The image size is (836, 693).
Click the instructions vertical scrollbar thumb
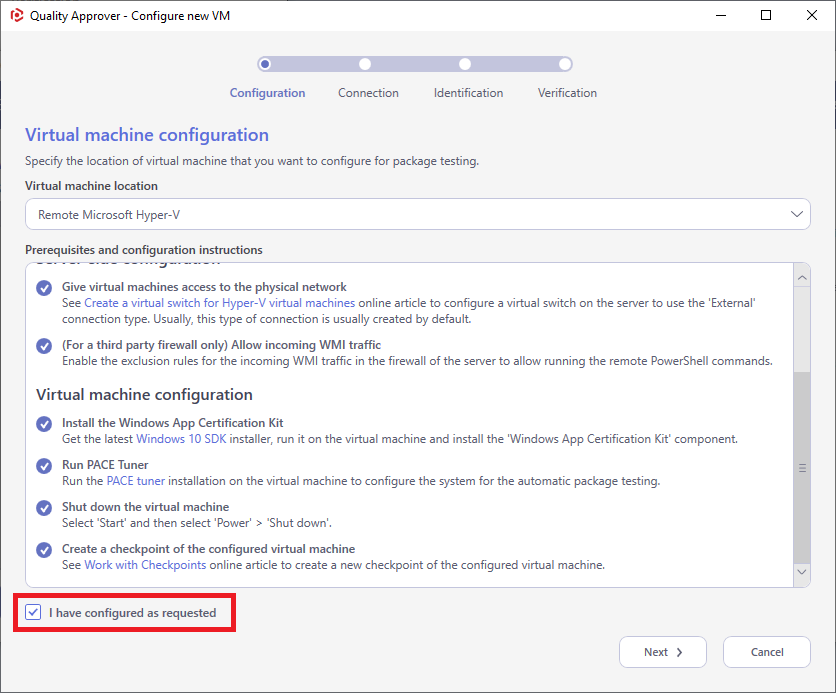click(802, 468)
